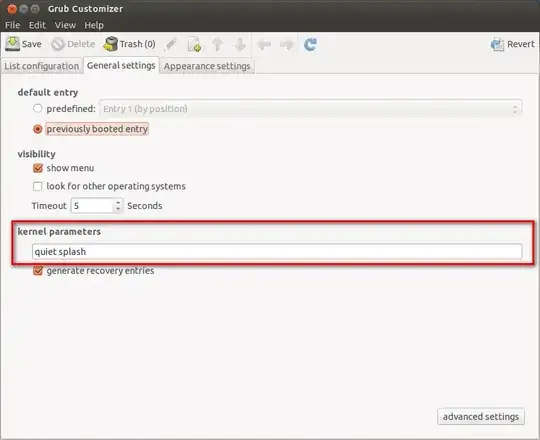Decrease the timeout with down stepper arrow
The width and height of the screenshot is (540, 440).
118,209
